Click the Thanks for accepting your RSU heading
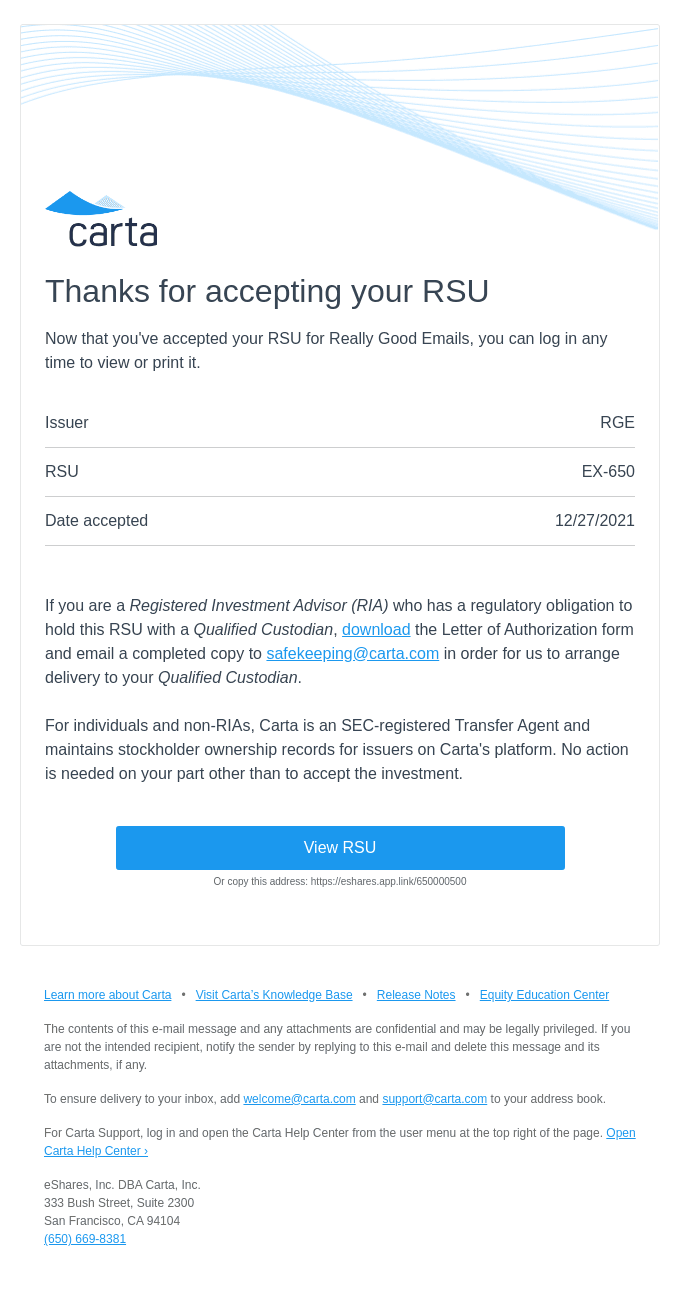The width and height of the screenshot is (680, 1296). [x=267, y=291]
